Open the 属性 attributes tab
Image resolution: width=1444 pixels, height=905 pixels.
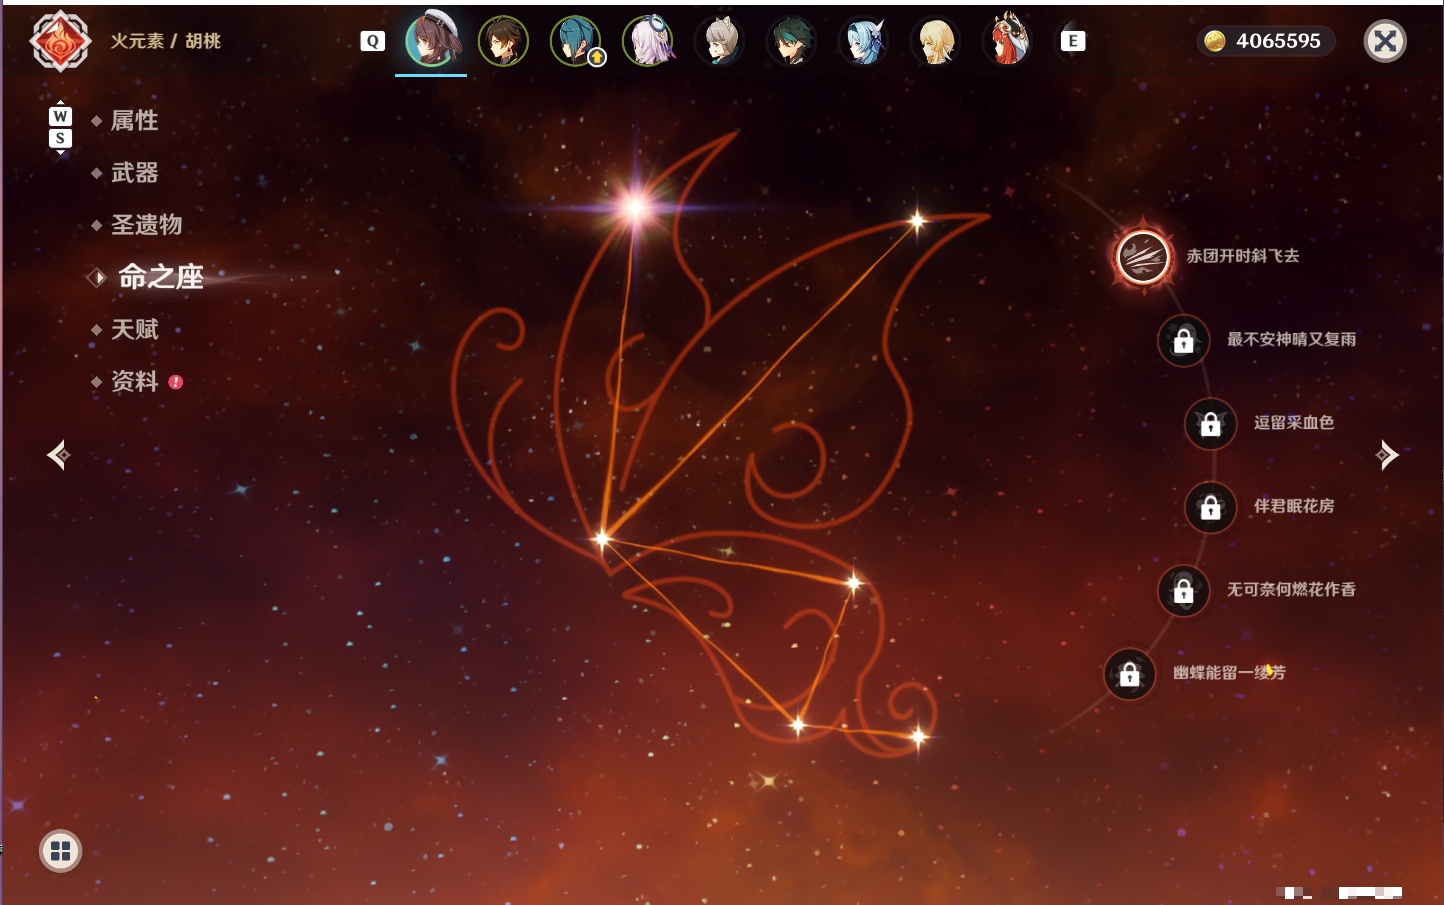click(134, 121)
